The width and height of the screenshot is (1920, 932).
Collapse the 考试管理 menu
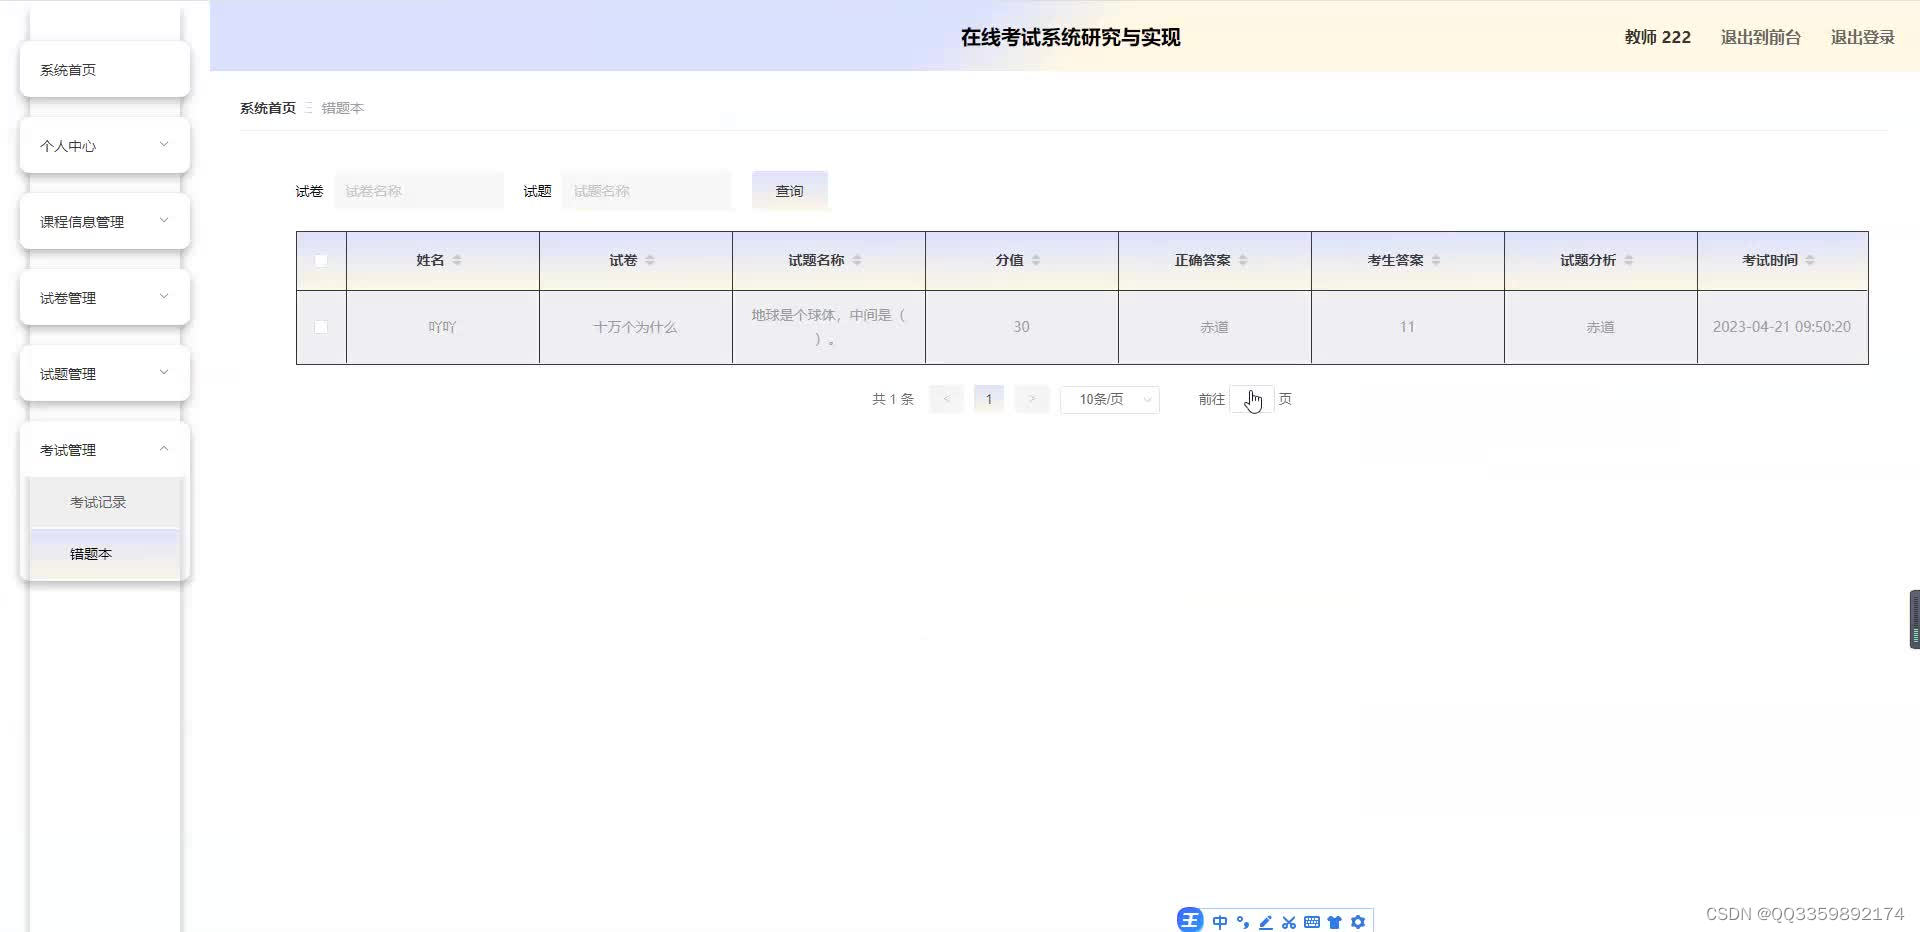click(105, 450)
